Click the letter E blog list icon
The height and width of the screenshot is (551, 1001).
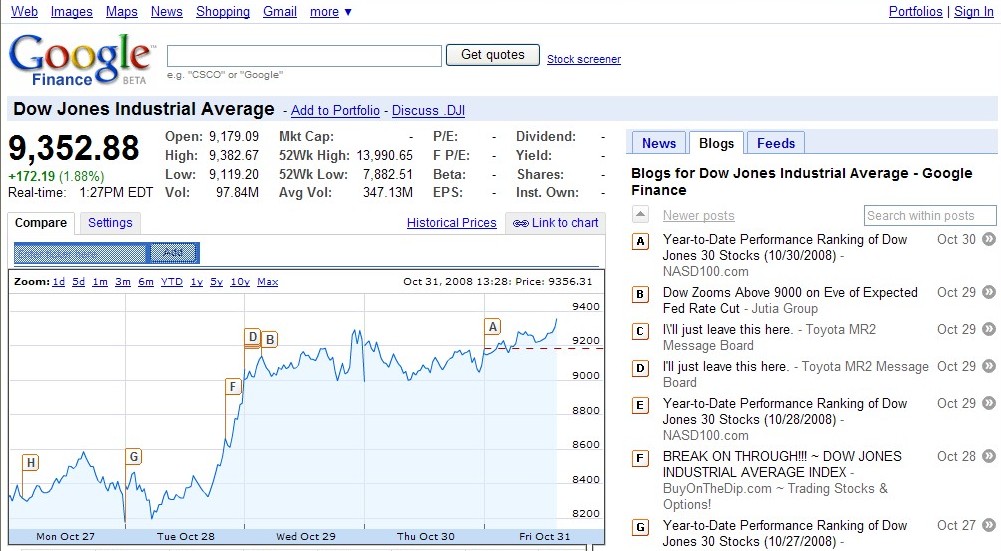[x=640, y=405]
